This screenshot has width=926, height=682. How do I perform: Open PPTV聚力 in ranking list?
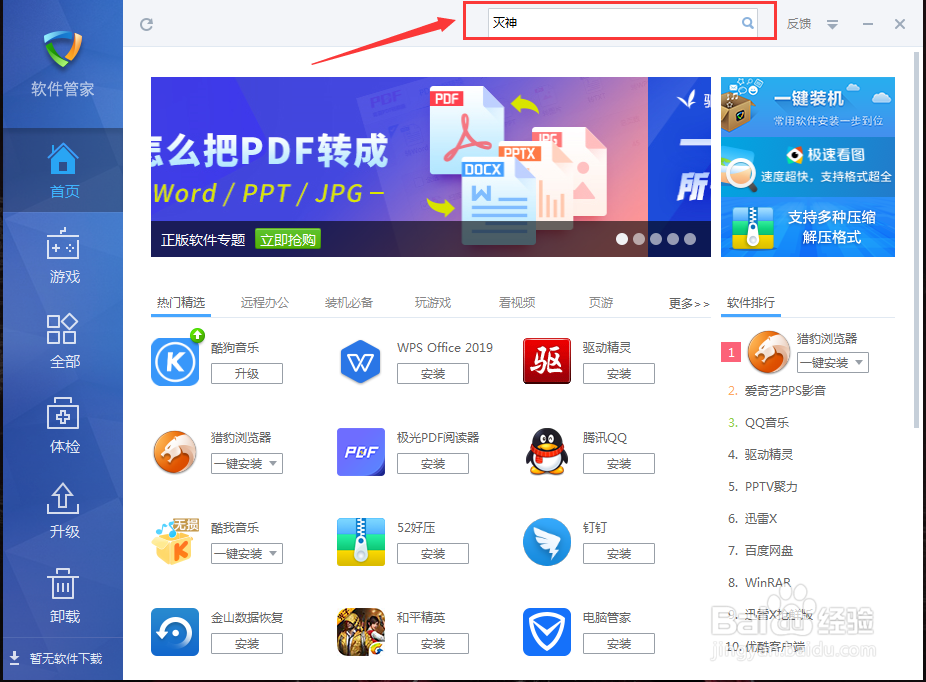point(771,487)
